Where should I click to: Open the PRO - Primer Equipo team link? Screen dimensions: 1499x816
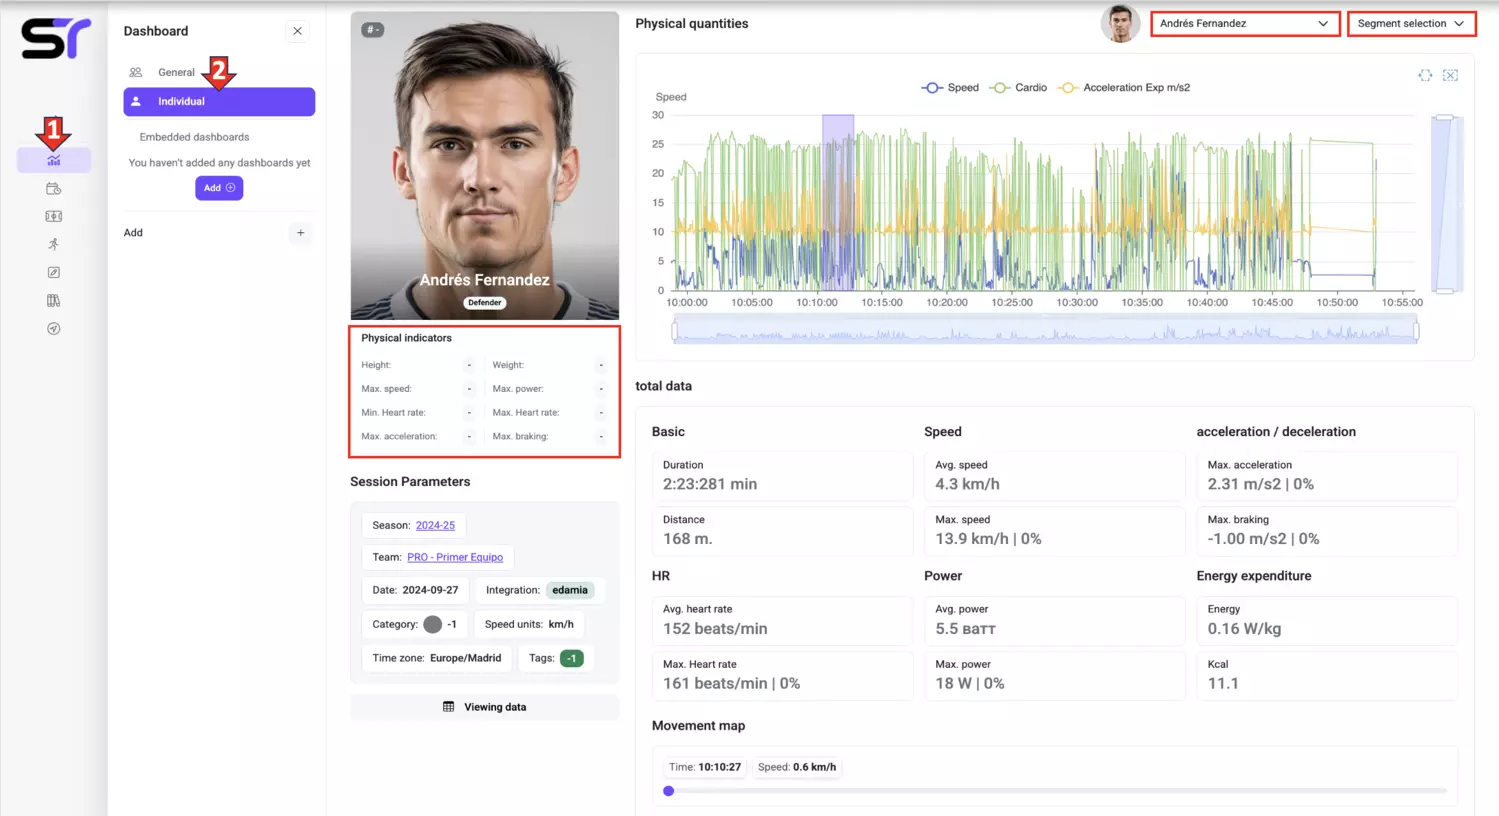455,557
